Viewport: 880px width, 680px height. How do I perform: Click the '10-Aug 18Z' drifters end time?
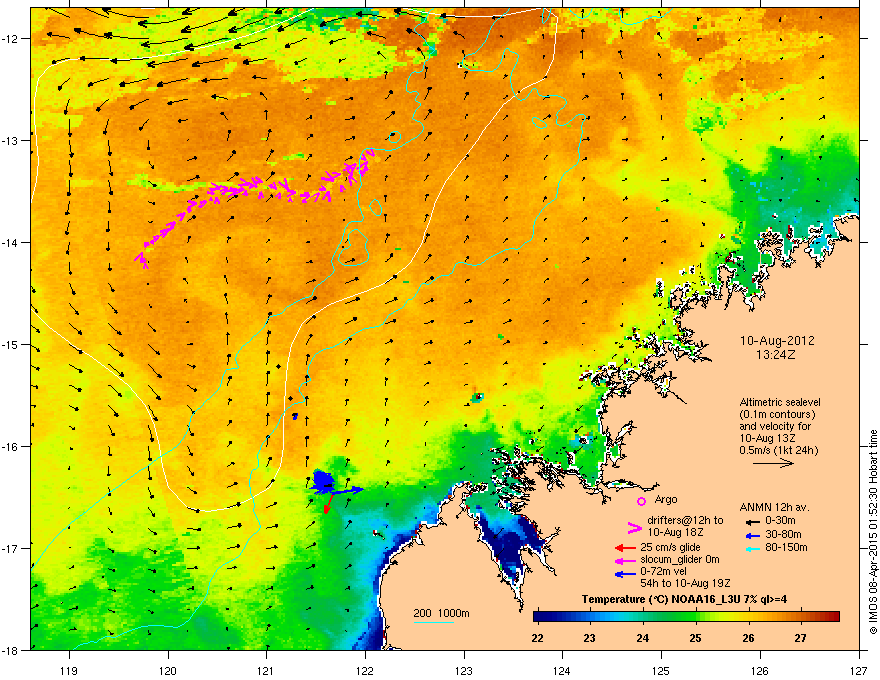[675, 532]
